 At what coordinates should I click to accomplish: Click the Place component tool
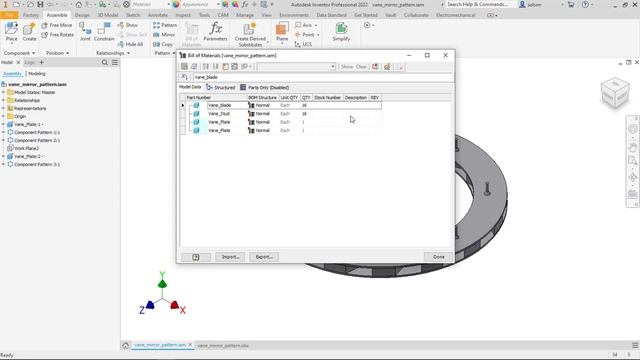pos(11,32)
